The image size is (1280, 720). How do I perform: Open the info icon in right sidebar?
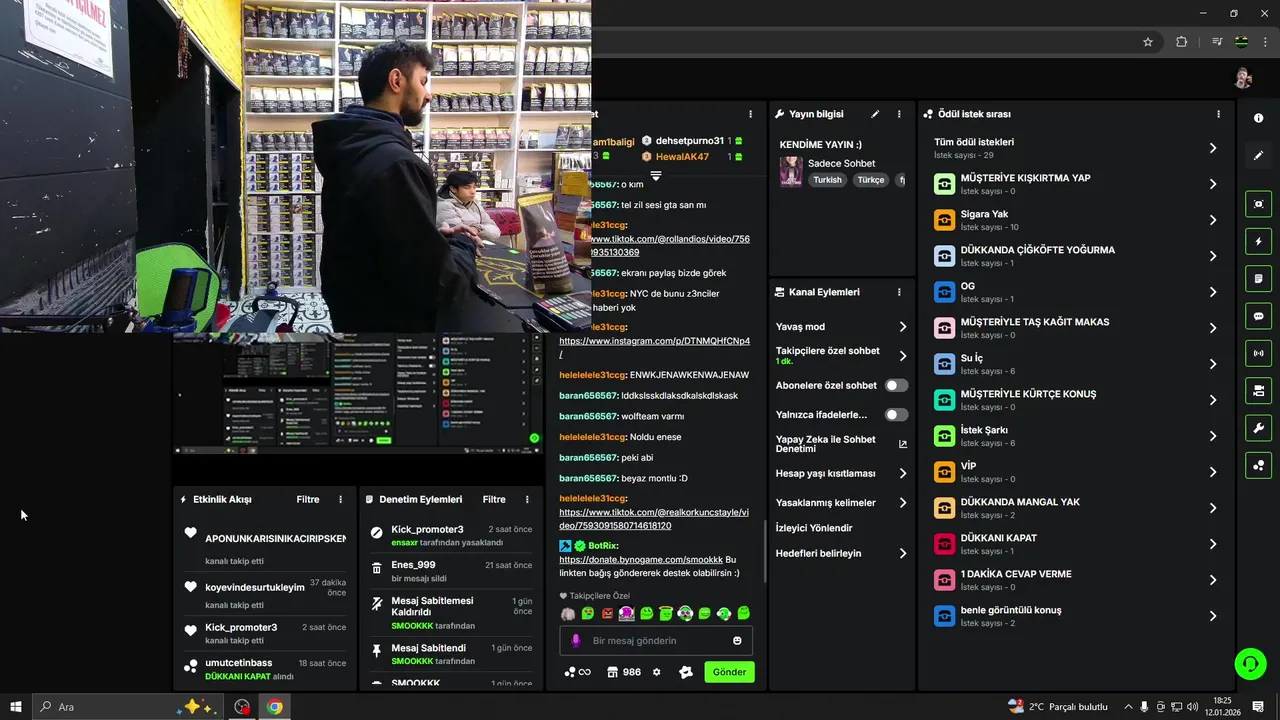1258,118
